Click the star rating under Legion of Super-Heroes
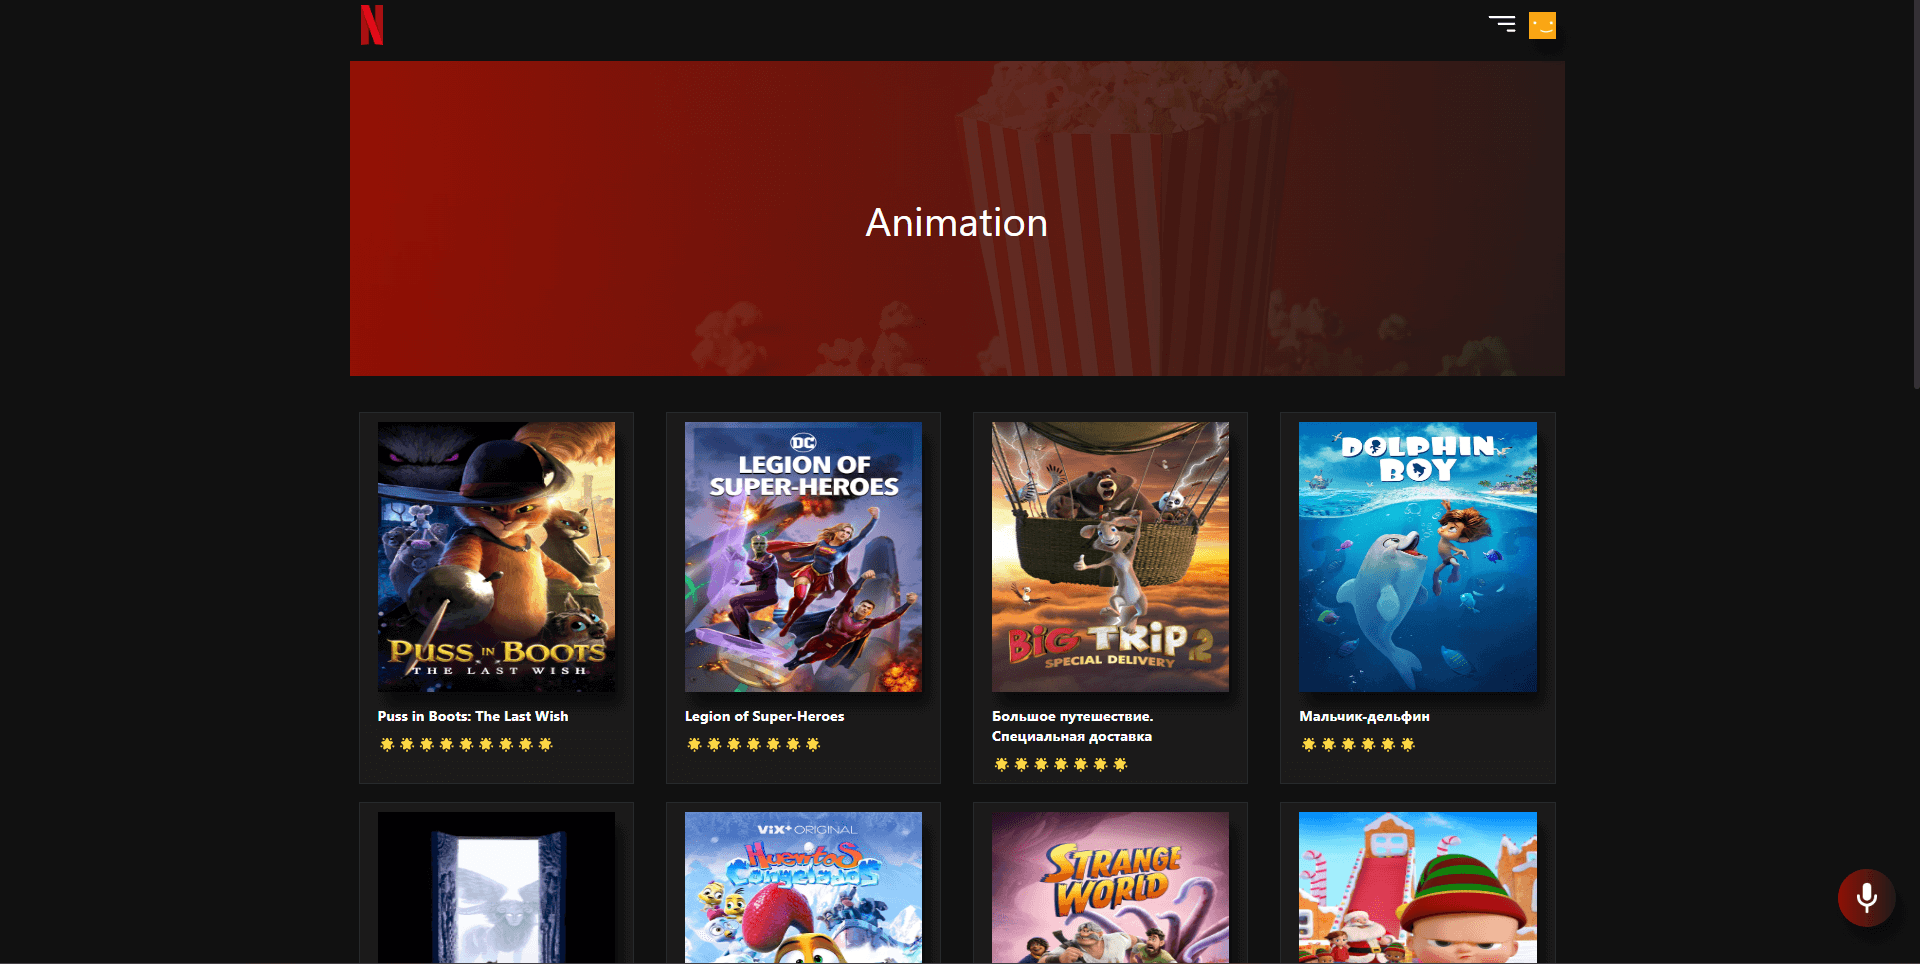 tap(754, 744)
